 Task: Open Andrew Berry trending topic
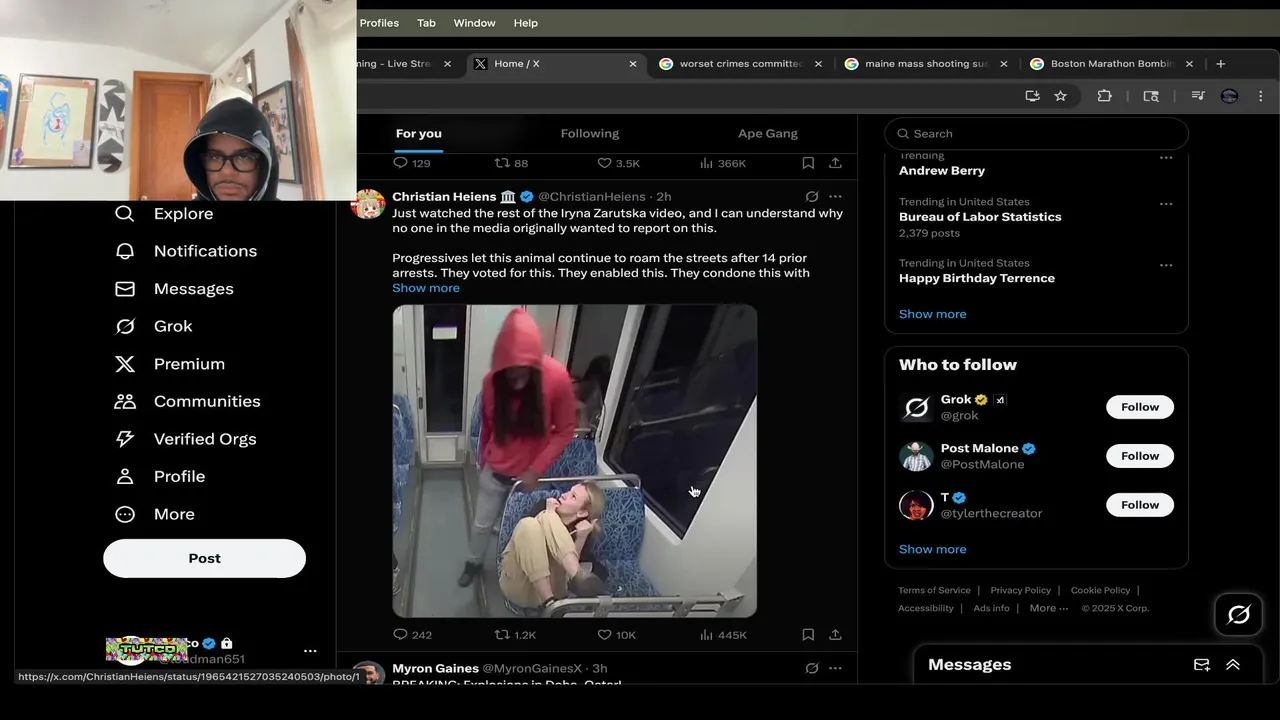click(942, 171)
